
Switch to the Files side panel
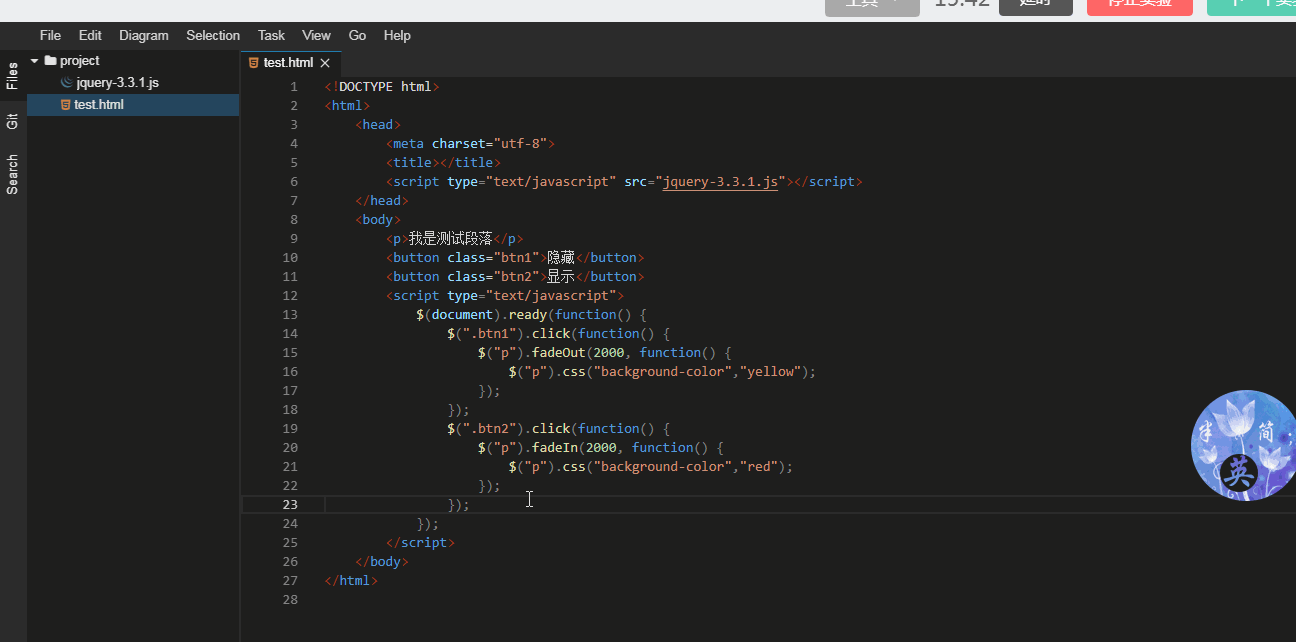pos(12,76)
